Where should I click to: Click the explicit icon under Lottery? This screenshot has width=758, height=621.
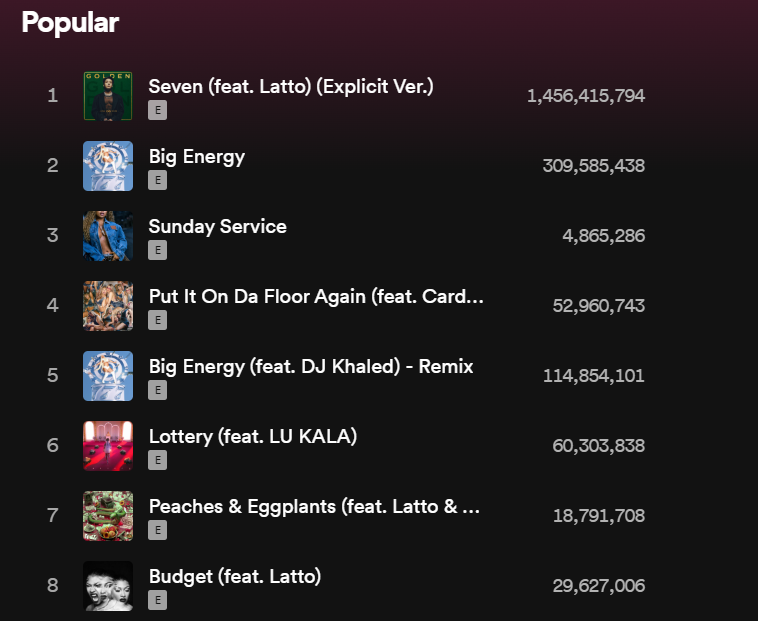[157, 461]
